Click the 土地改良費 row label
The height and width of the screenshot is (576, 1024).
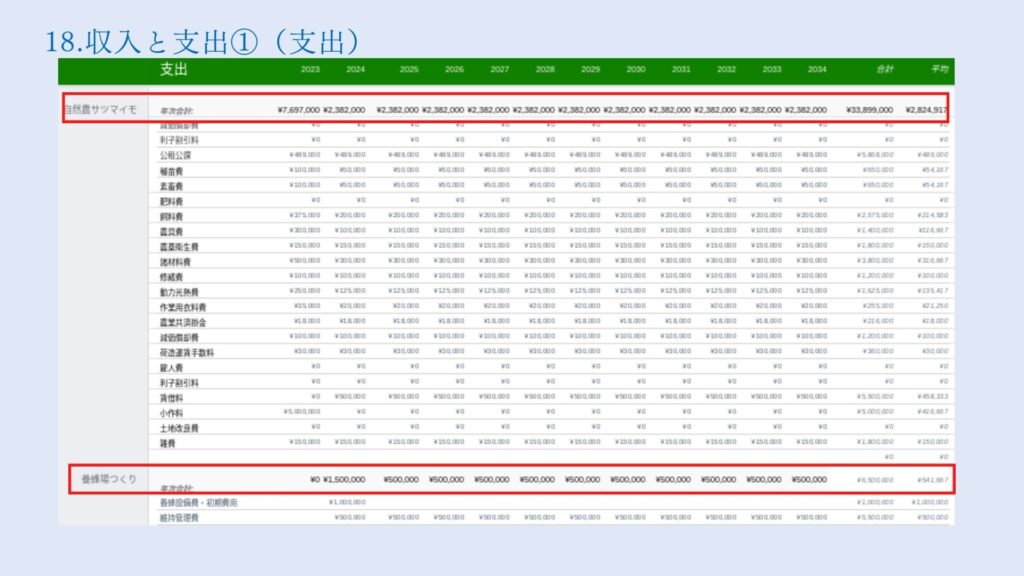coord(180,428)
